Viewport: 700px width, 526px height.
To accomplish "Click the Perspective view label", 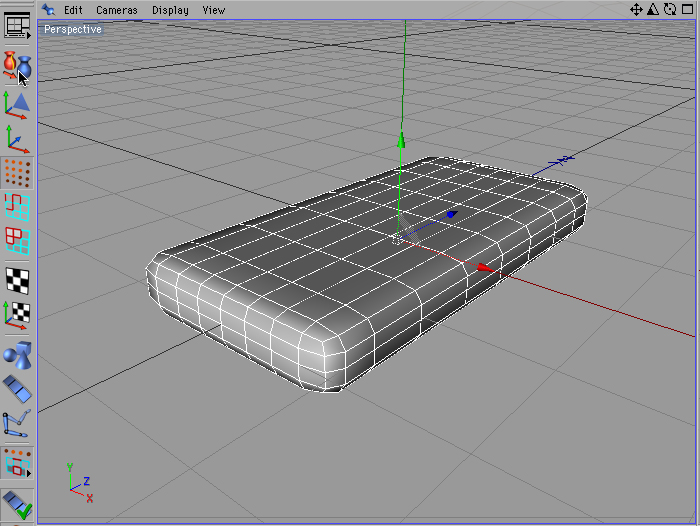I will click(73, 29).
